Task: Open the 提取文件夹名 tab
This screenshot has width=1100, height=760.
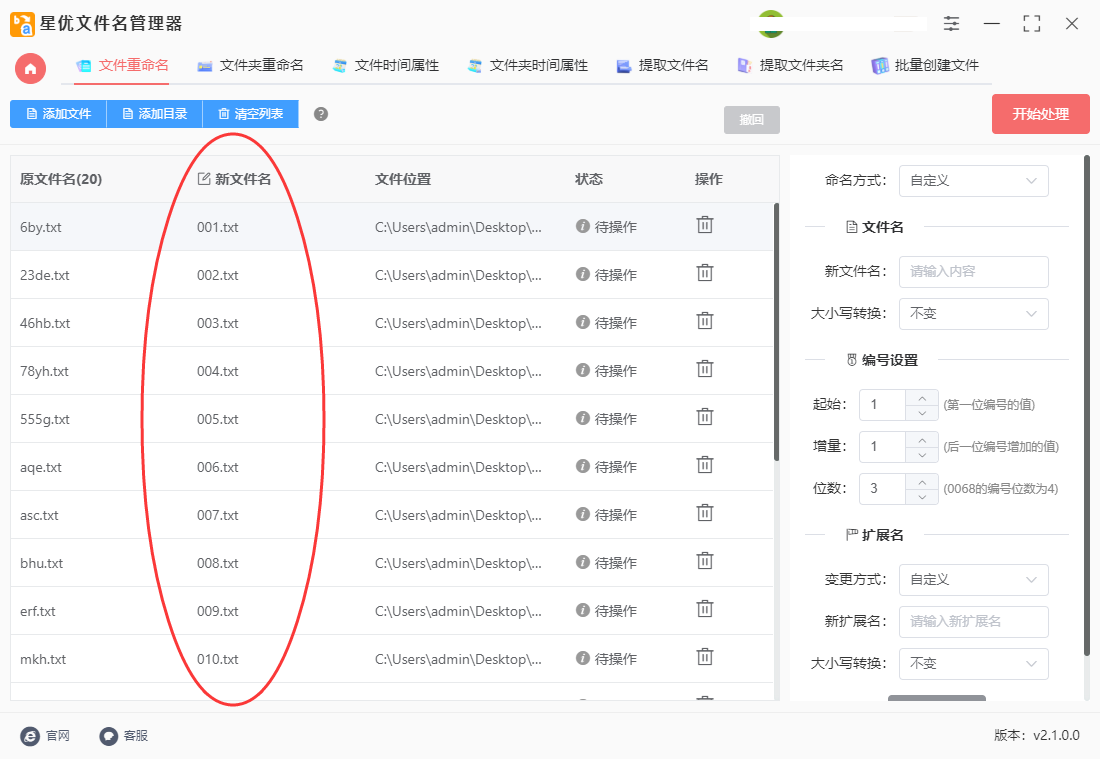Action: (790, 66)
